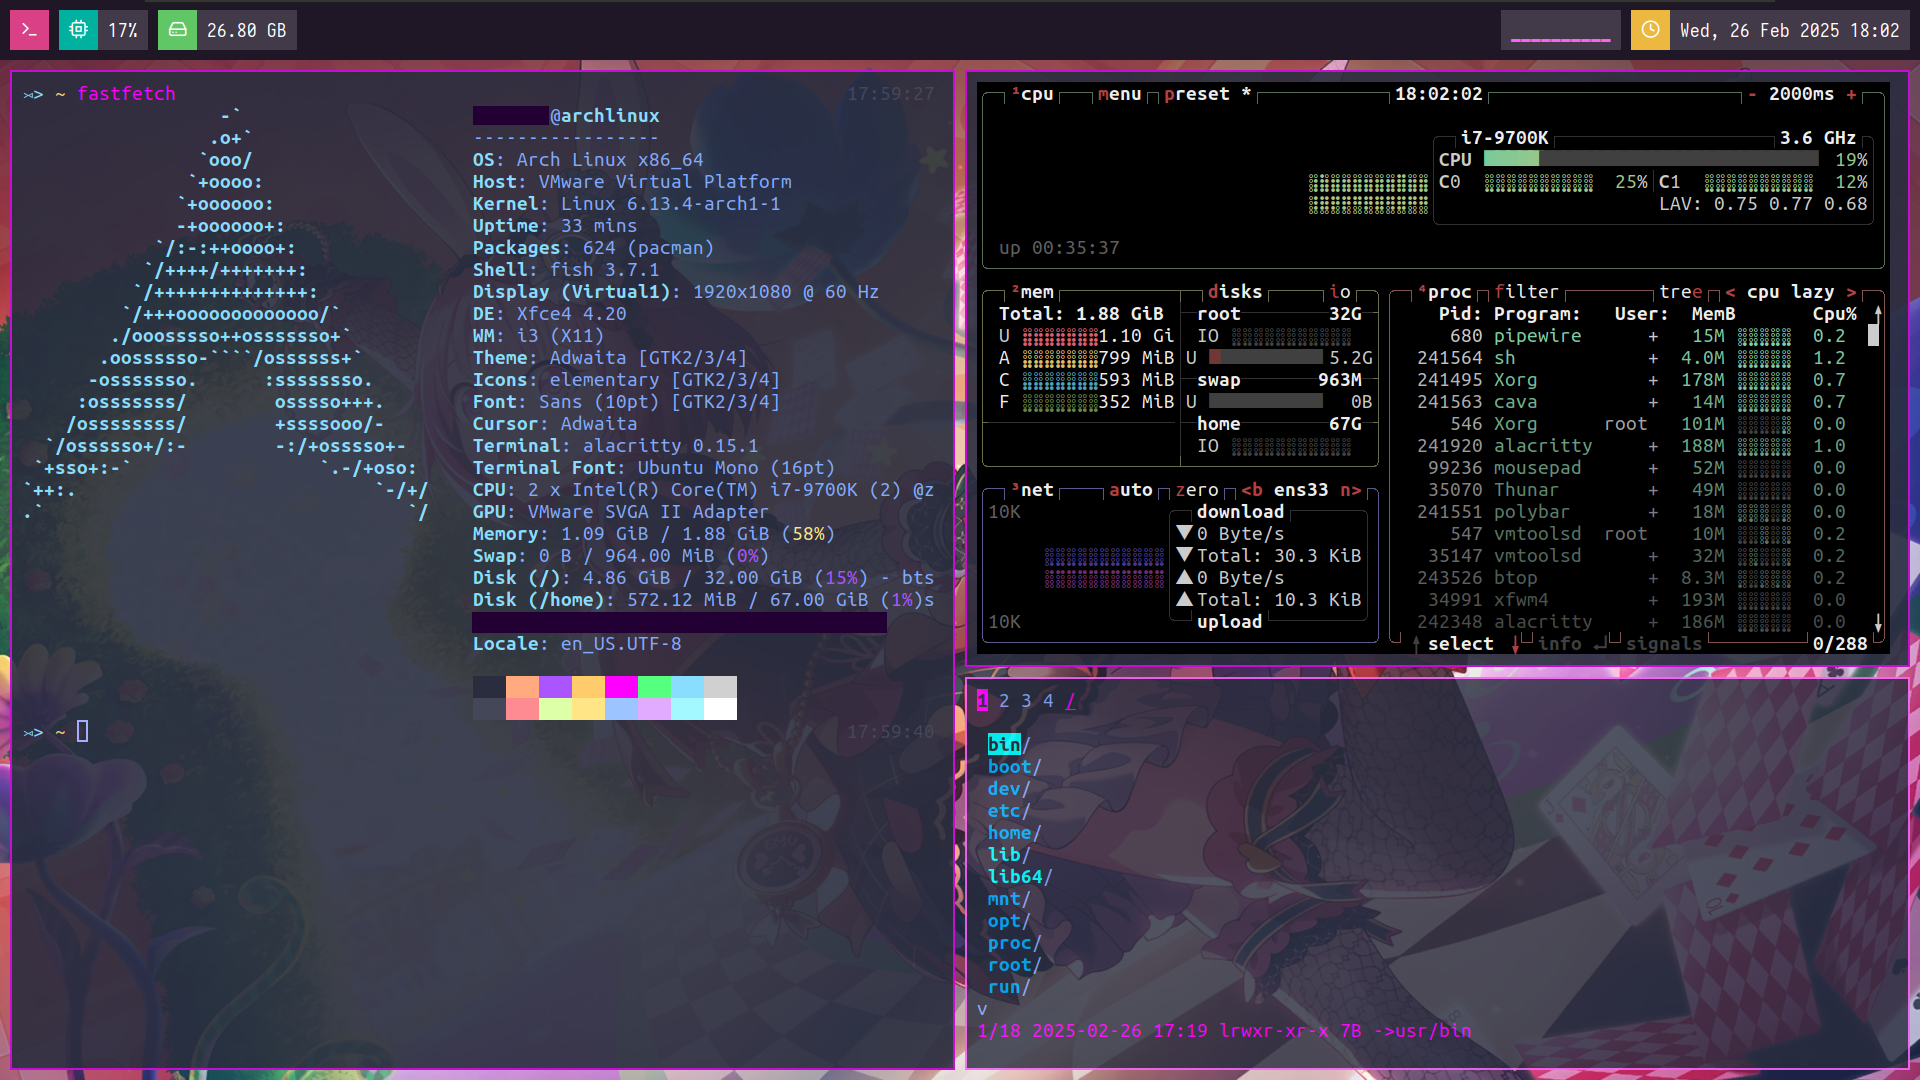Click the disk drive icon in the top bar
Image resolution: width=1920 pixels, height=1080 pixels.
pos(177,30)
